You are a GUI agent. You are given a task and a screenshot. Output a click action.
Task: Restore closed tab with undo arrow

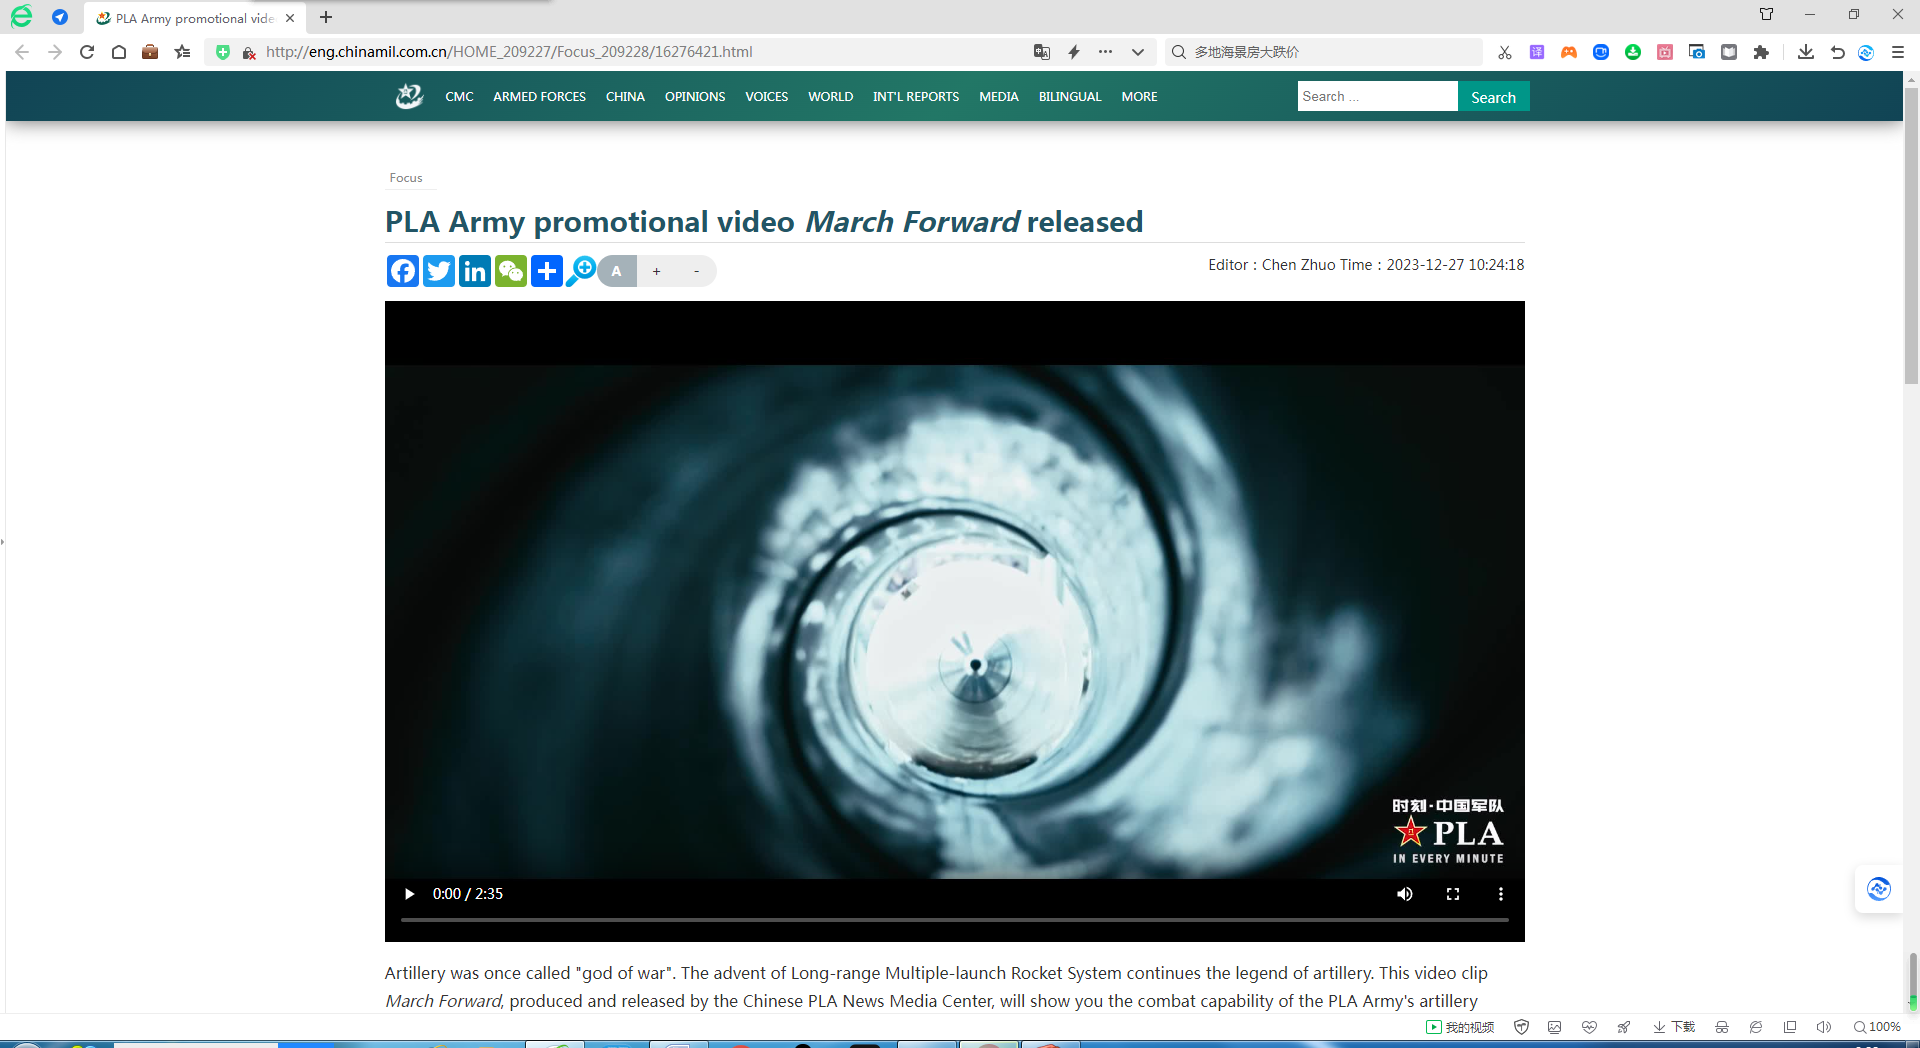pos(1837,52)
